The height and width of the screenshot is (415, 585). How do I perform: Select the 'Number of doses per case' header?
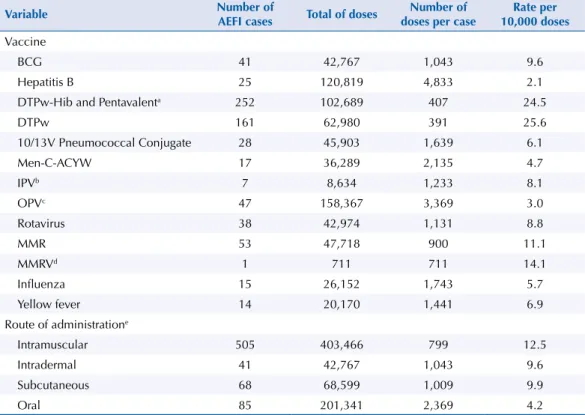click(x=438, y=14)
